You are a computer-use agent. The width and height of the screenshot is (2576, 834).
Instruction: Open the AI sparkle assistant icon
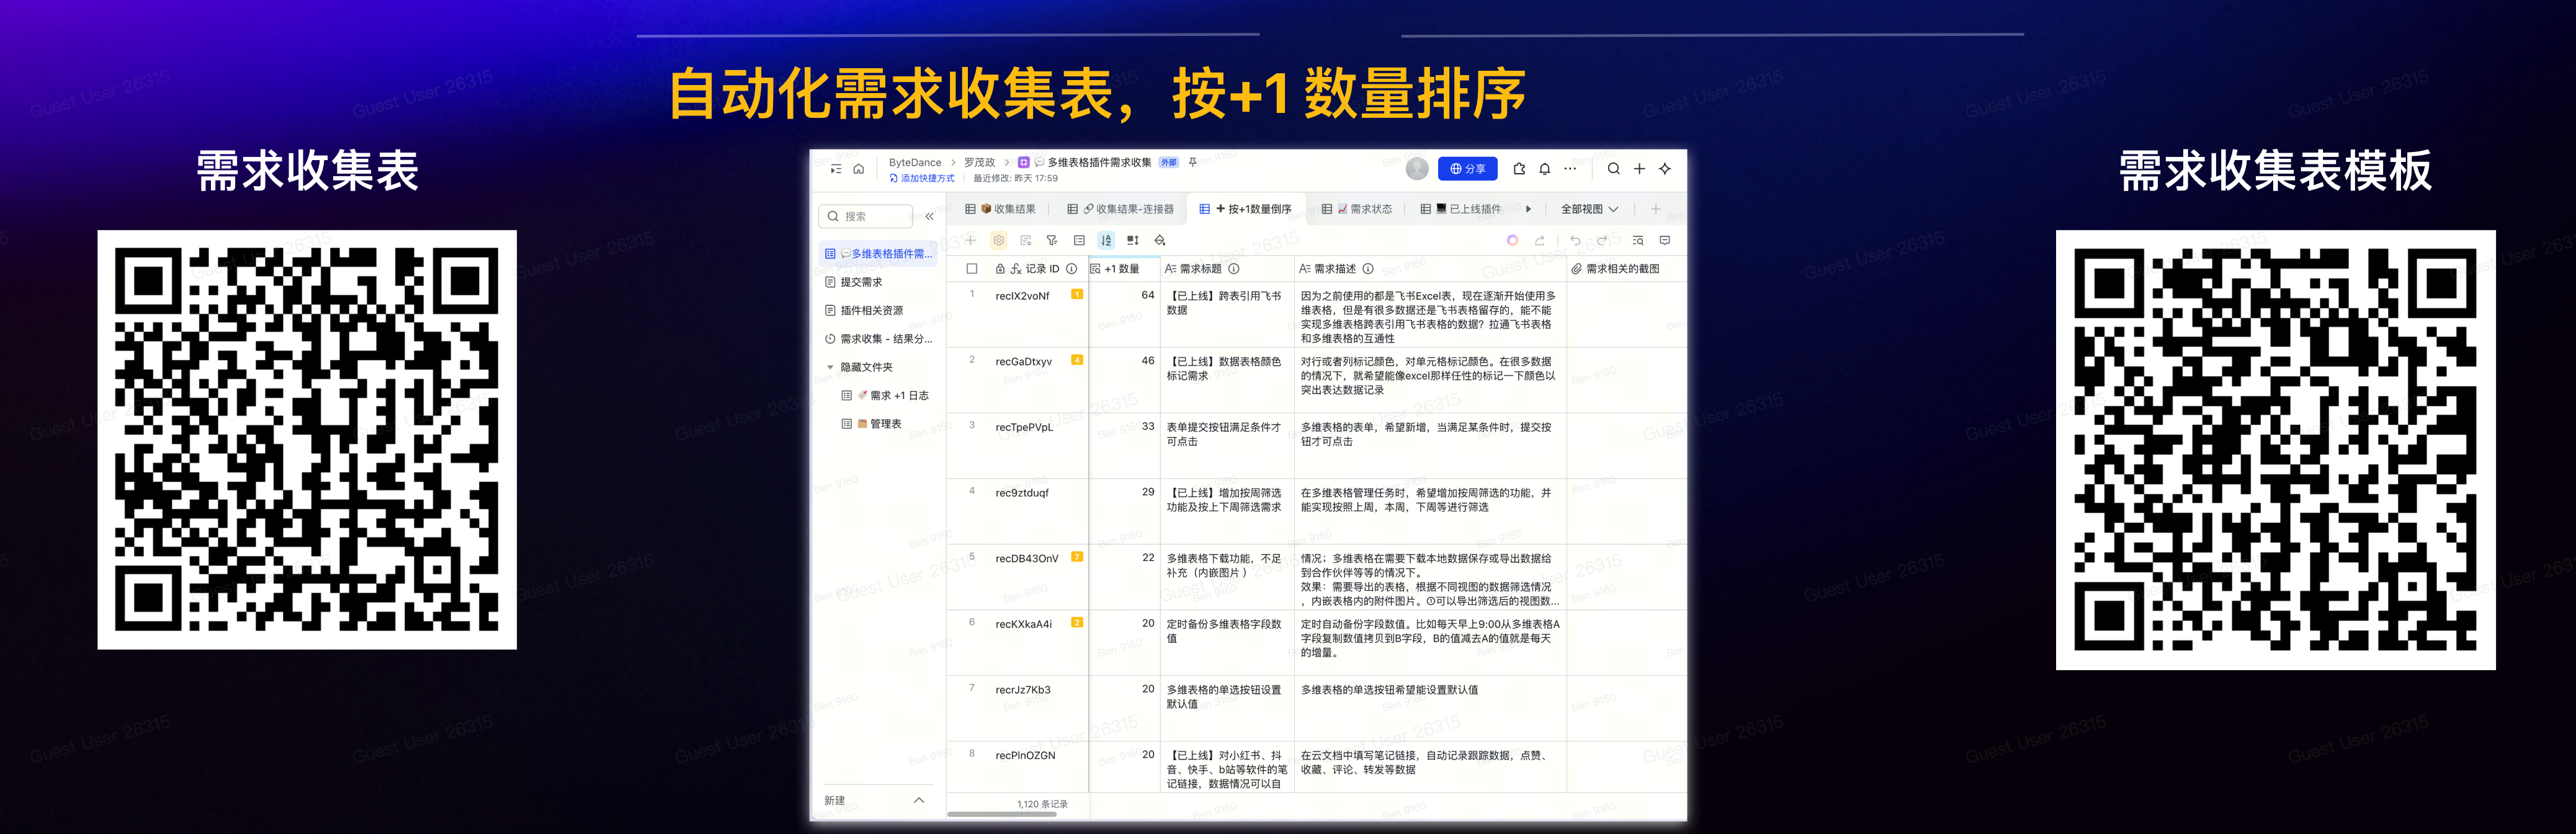[1665, 169]
